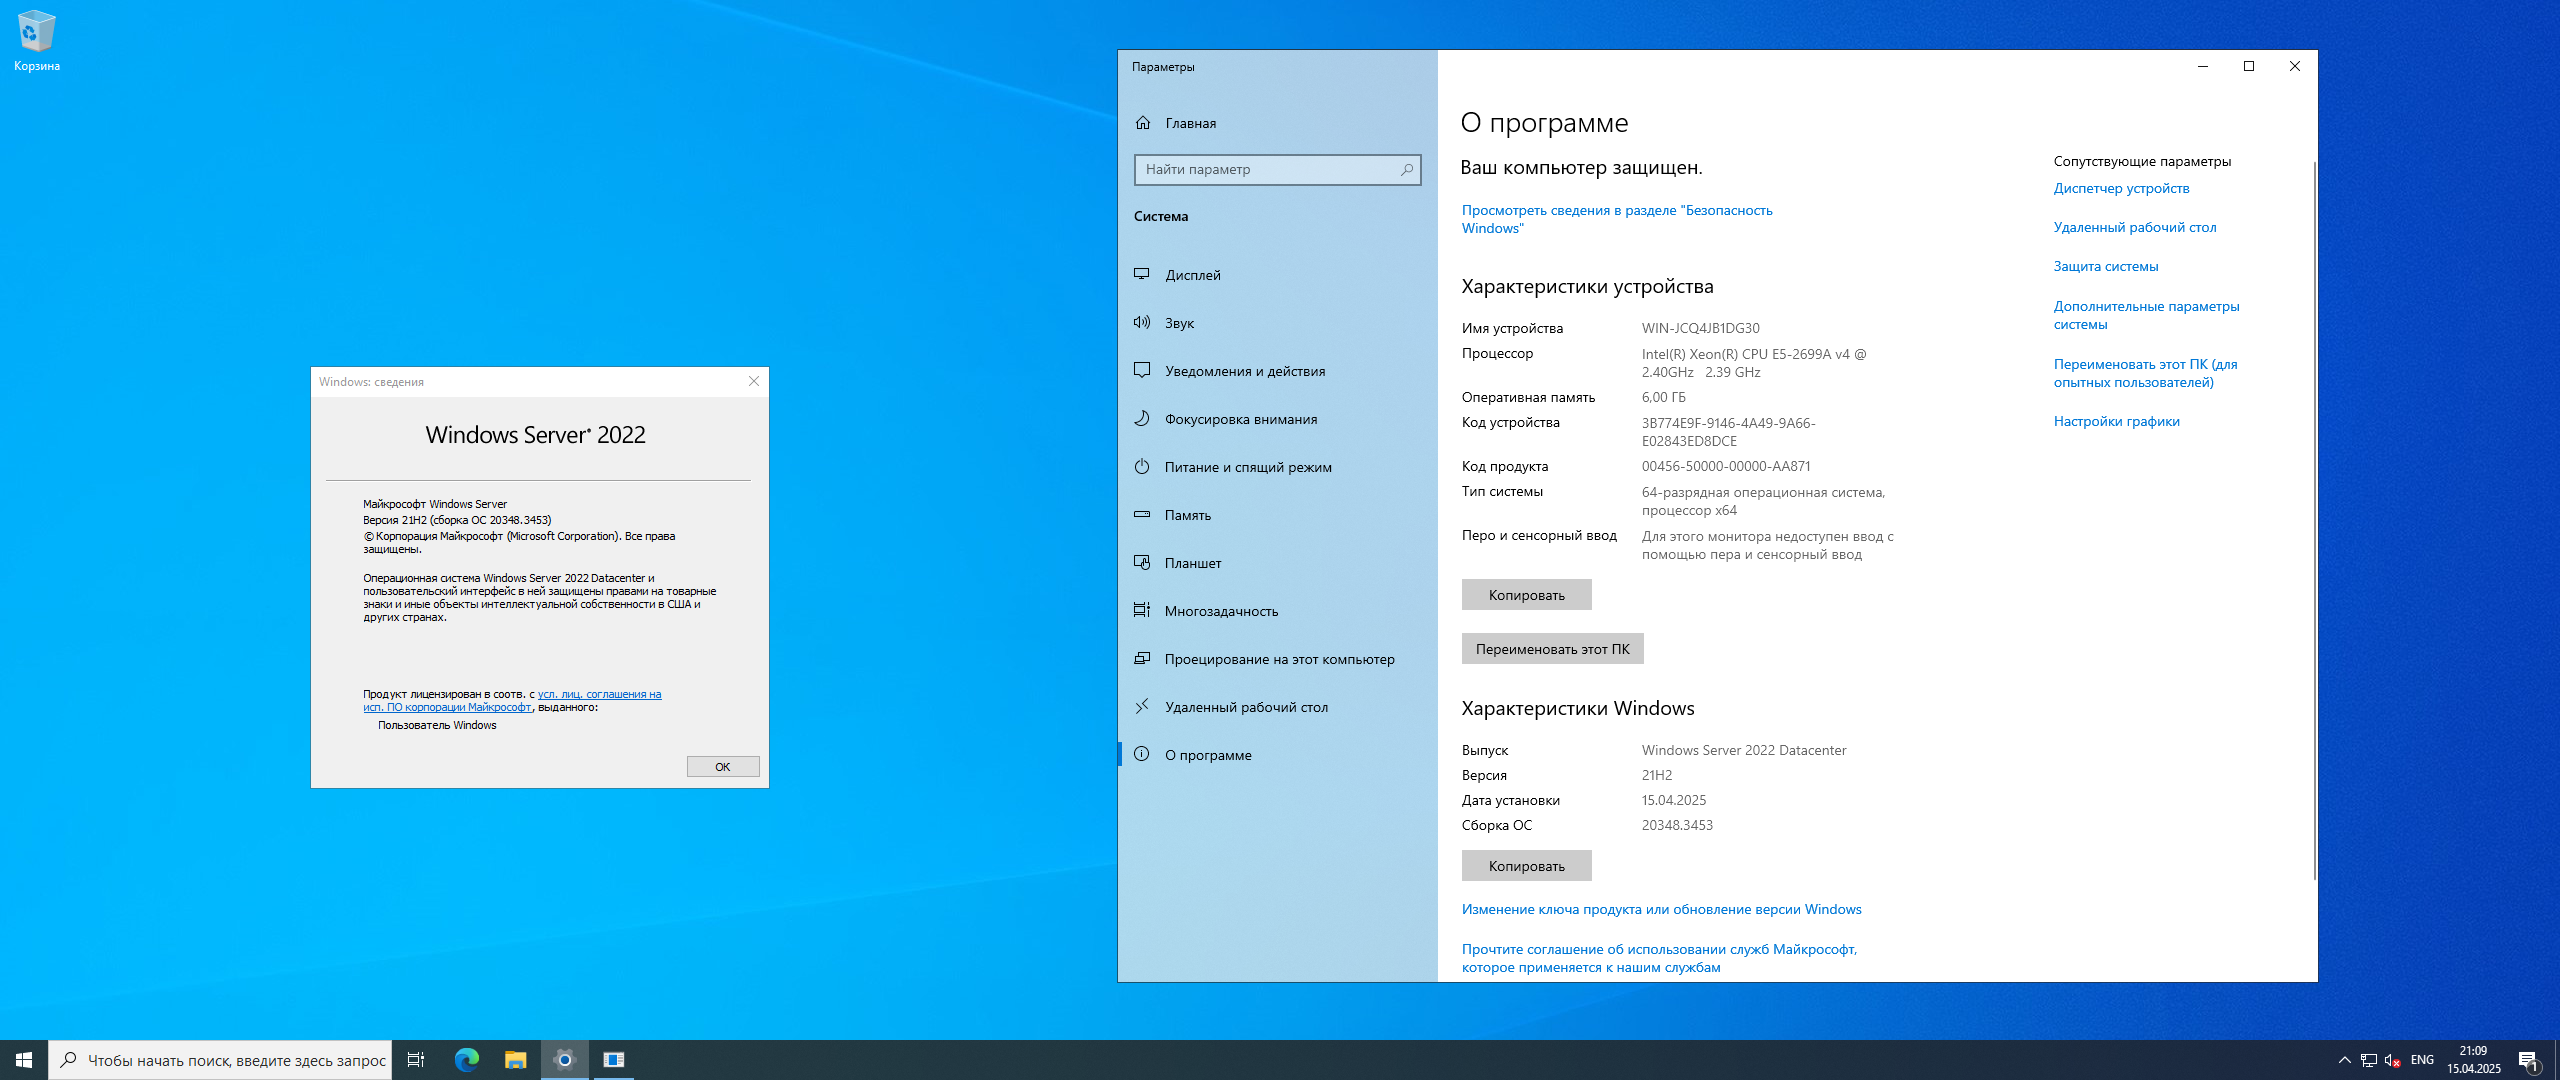Open the Task View taskbar icon
The width and height of the screenshot is (2560, 1080).
[x=416, y=1060]
